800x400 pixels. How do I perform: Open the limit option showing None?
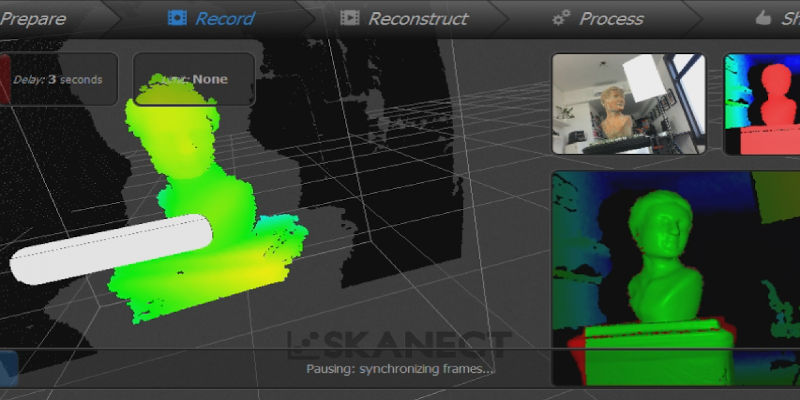coord(194,79)
